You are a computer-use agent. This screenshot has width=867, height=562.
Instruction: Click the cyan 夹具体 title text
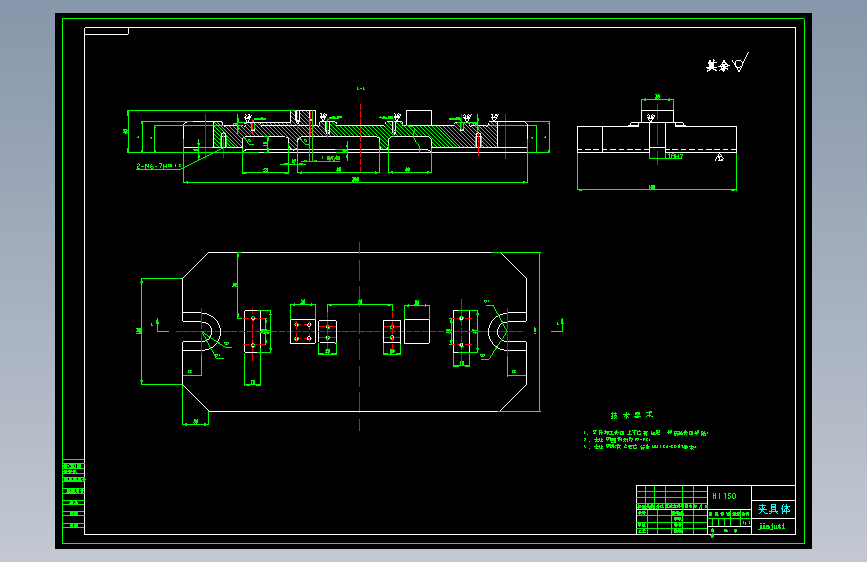pos(774,509)
